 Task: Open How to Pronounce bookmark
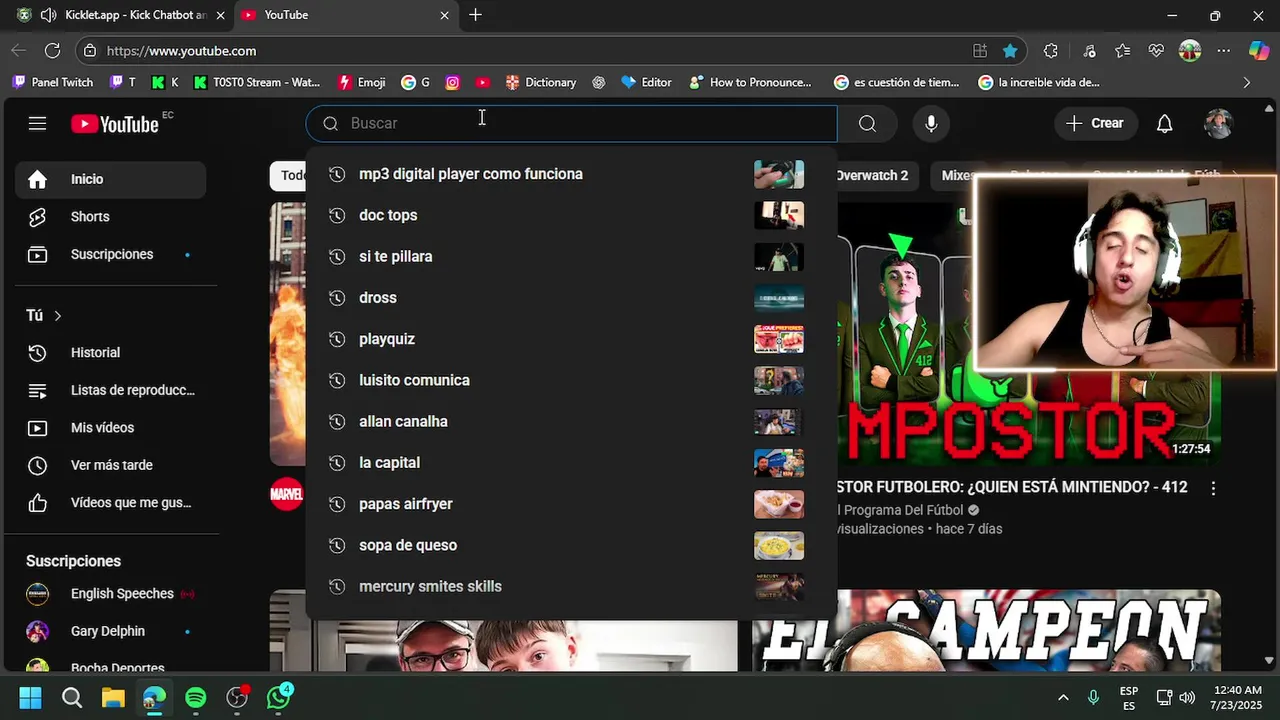tap(750, 82)
